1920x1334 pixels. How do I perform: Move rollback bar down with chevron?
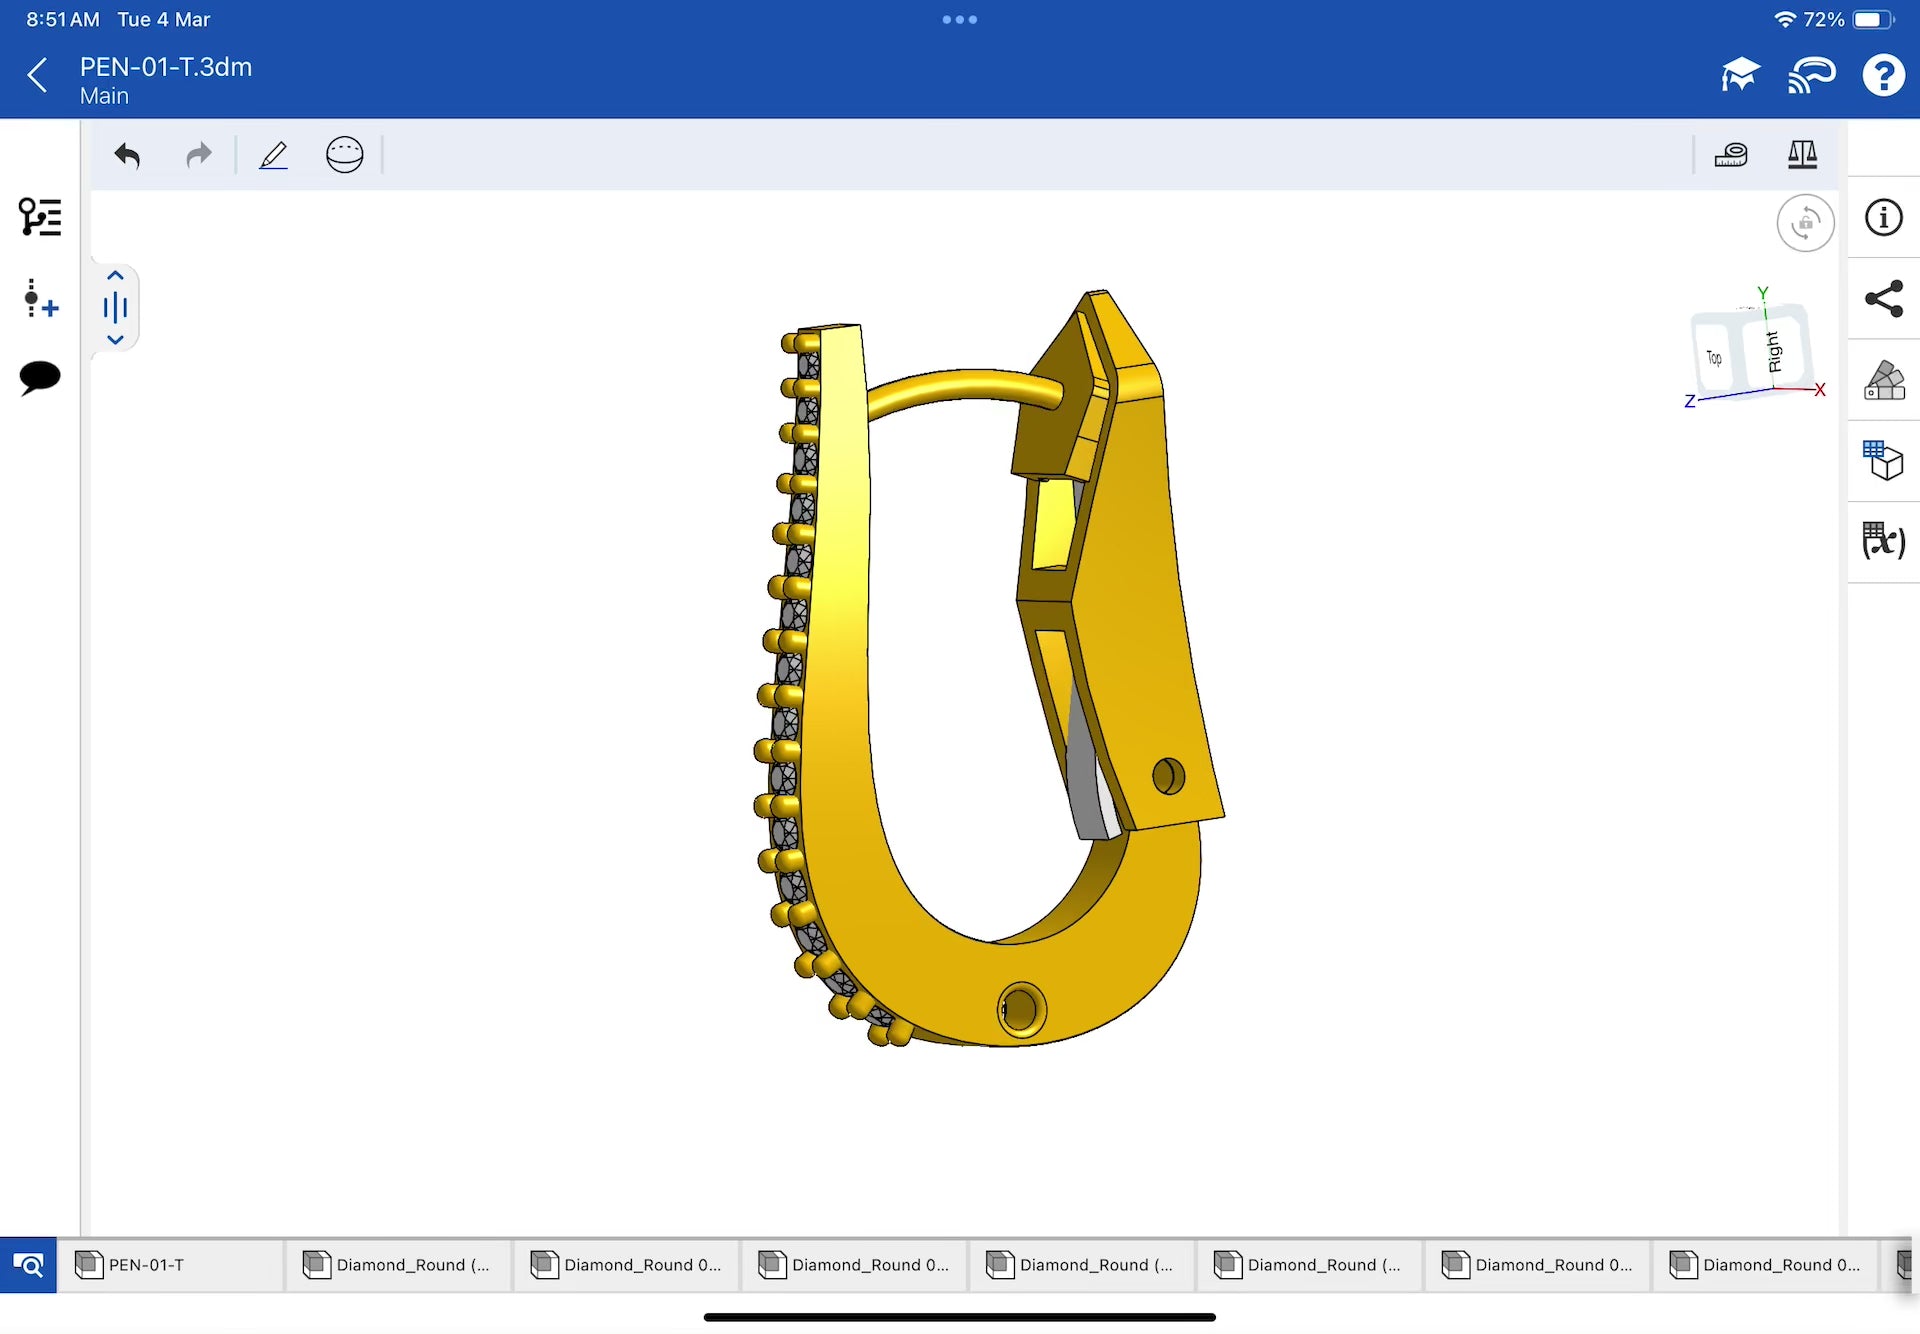115,340
